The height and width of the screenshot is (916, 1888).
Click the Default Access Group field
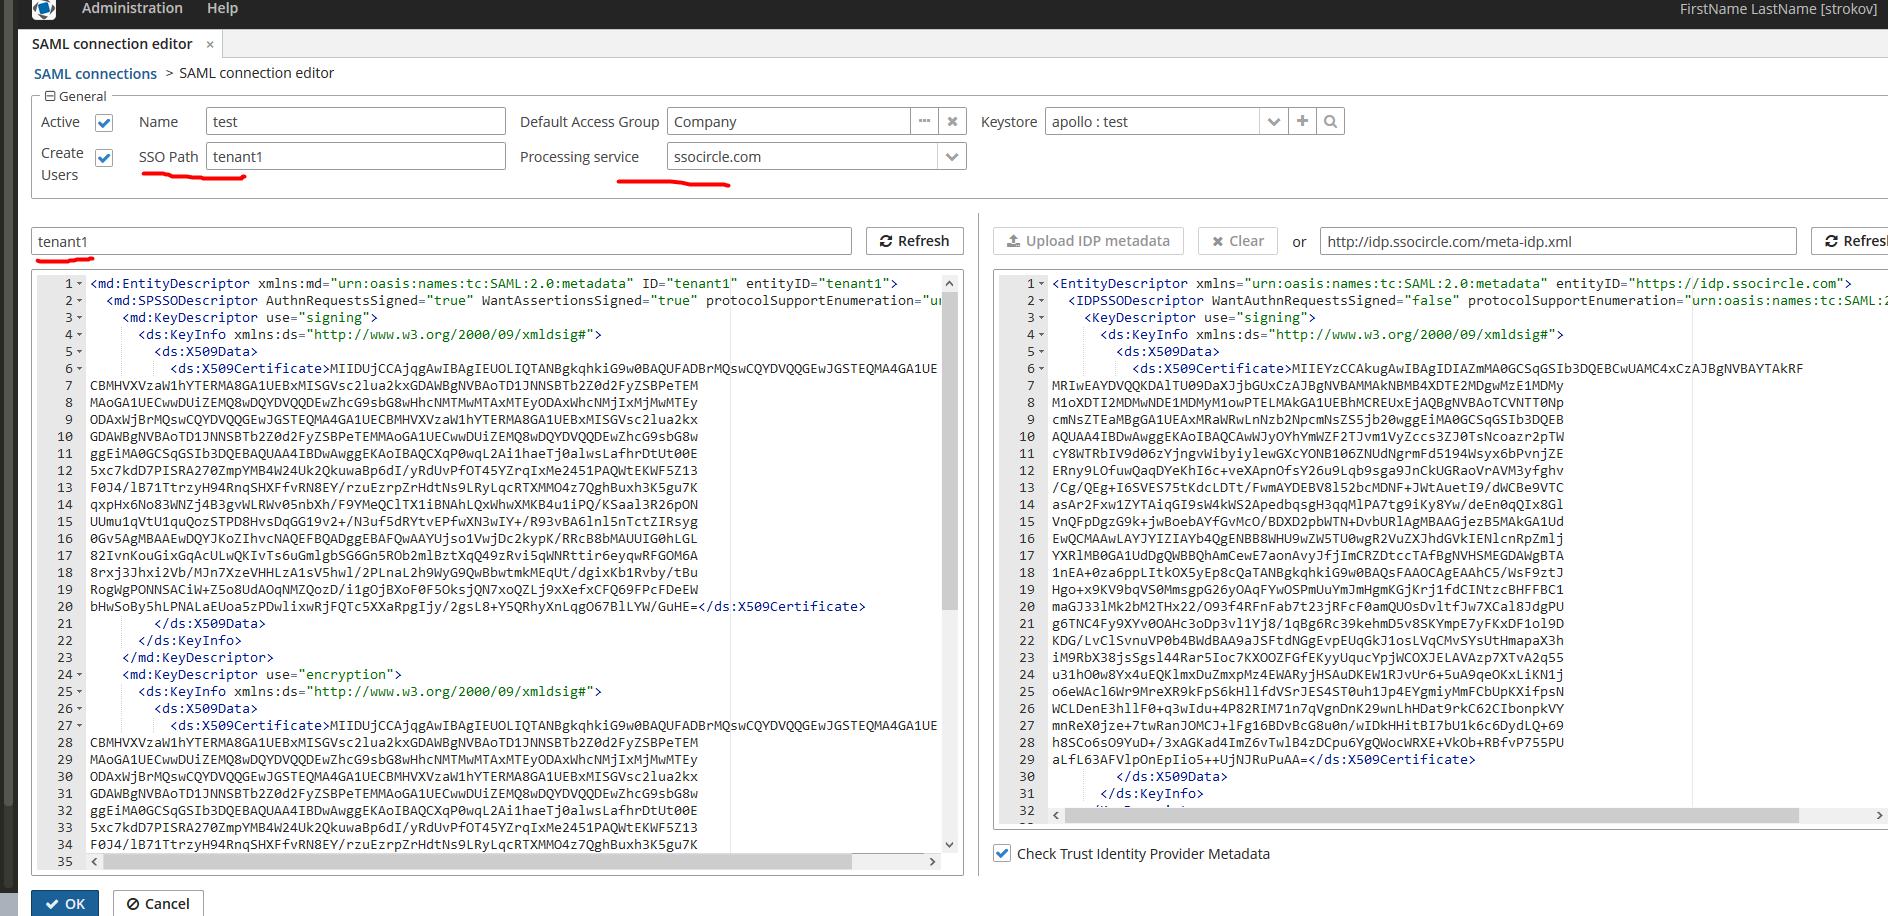tap(789, 122)
